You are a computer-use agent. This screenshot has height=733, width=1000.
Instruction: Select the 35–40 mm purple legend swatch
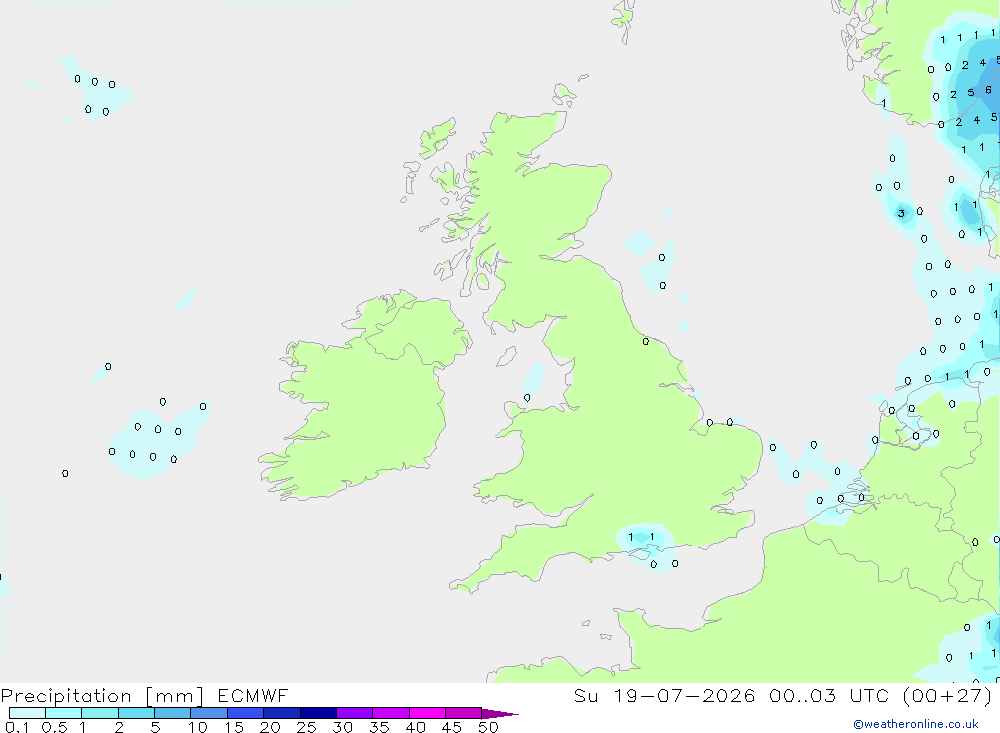[x=391, y=713]
